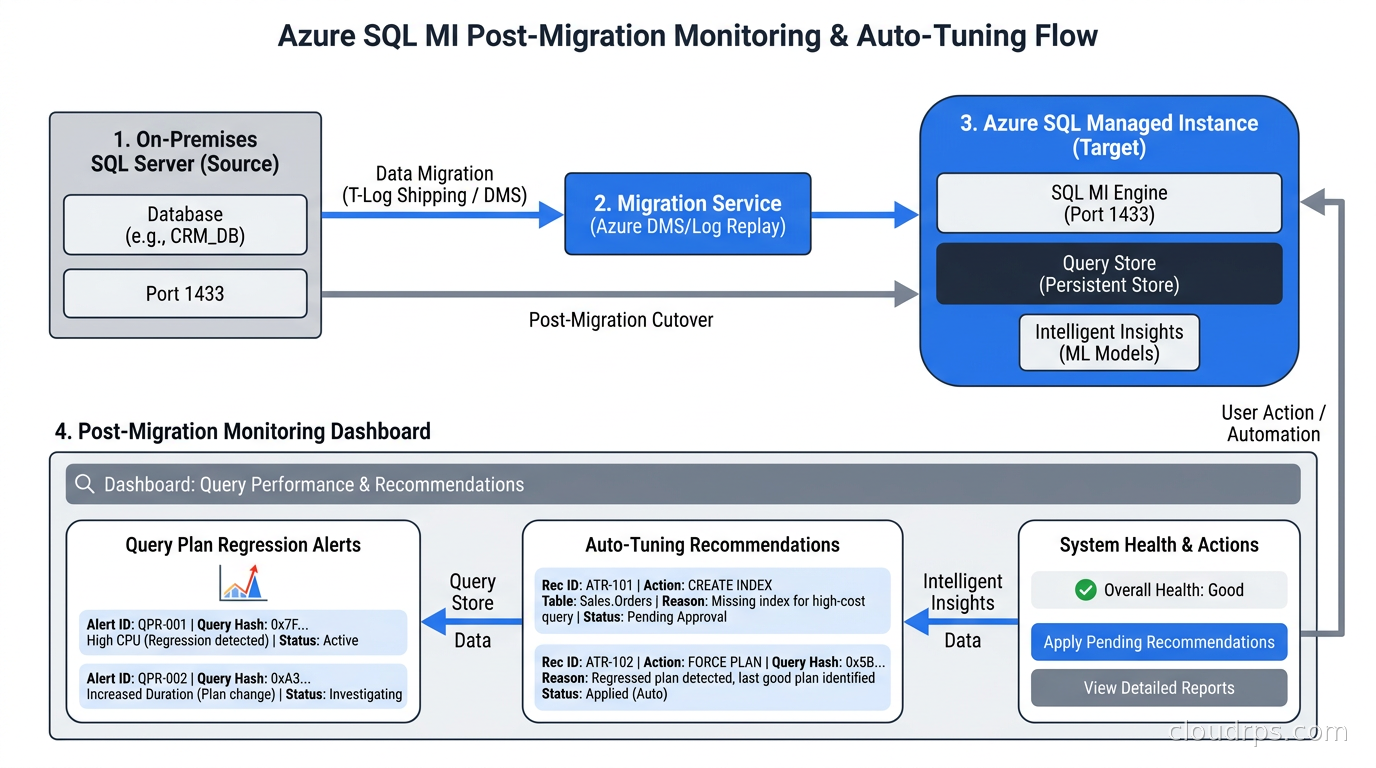Screen dimensions: 1376x768
Task: Click Auto-Tuning Recommendations heading
Action: (x=712, y=545)
